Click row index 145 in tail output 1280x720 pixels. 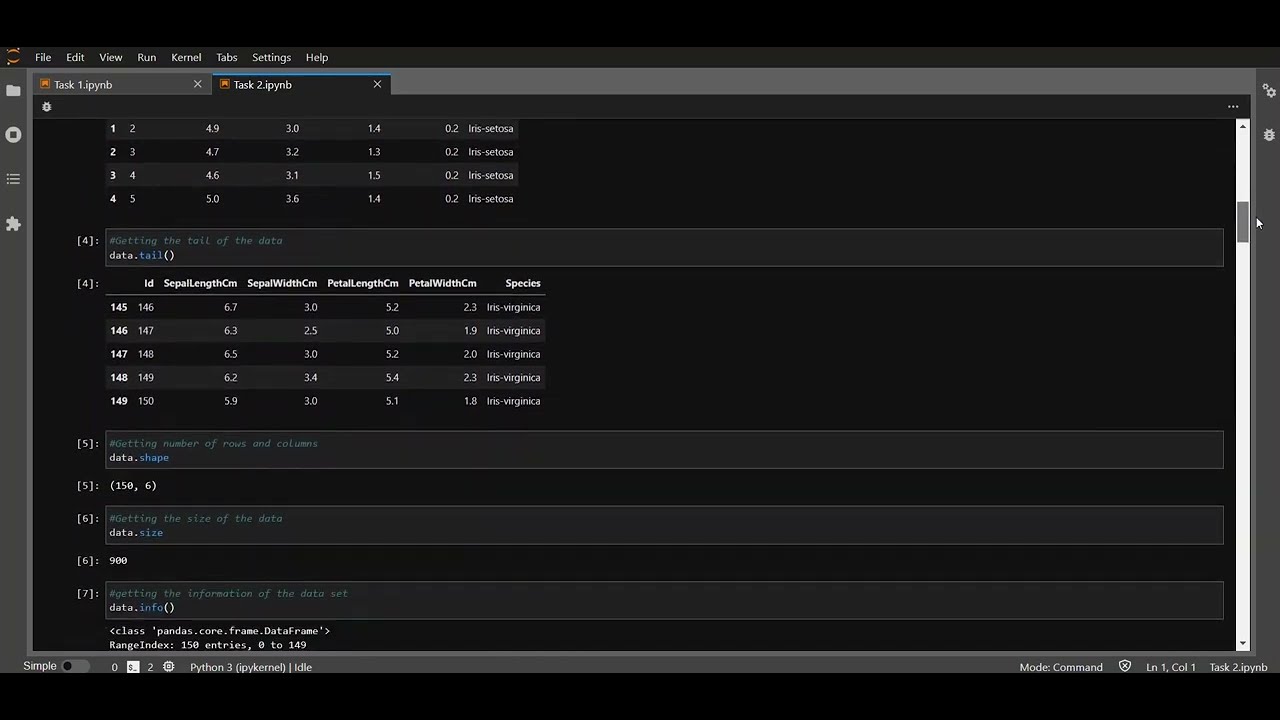(x=119, y=308)
